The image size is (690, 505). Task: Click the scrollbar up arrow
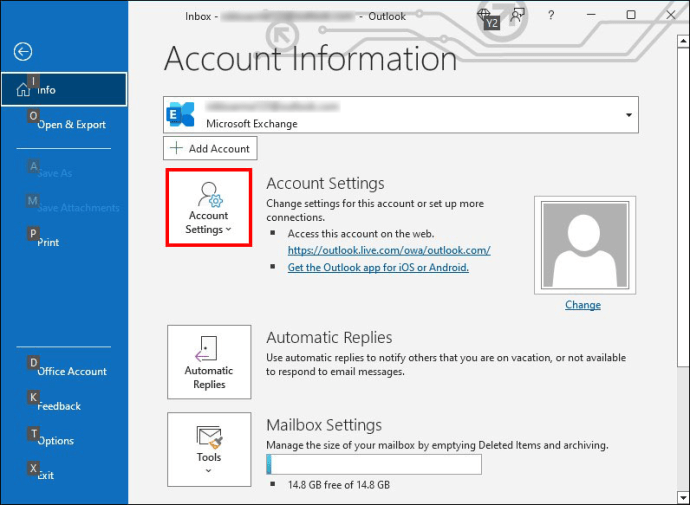tap(683, 42)
